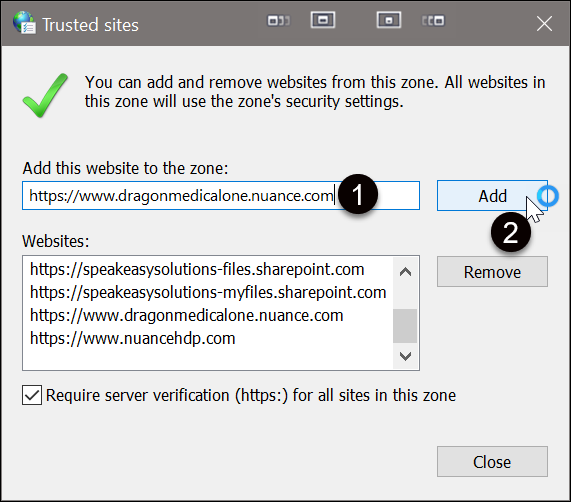This screenshot has width=571, height=502.
Task: Click the Remove button
Action: click(492, 272)
